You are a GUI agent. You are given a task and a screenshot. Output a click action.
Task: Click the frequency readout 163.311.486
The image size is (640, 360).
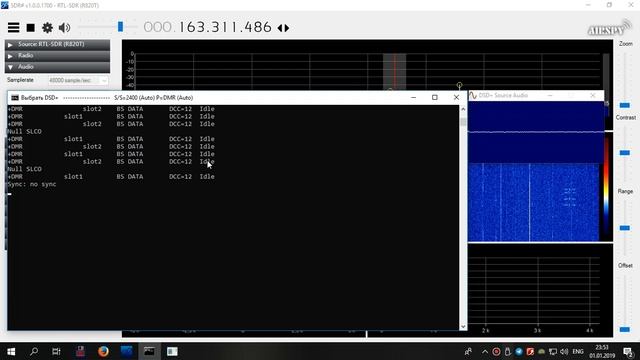pyautogui.click(x=225, y=27)
